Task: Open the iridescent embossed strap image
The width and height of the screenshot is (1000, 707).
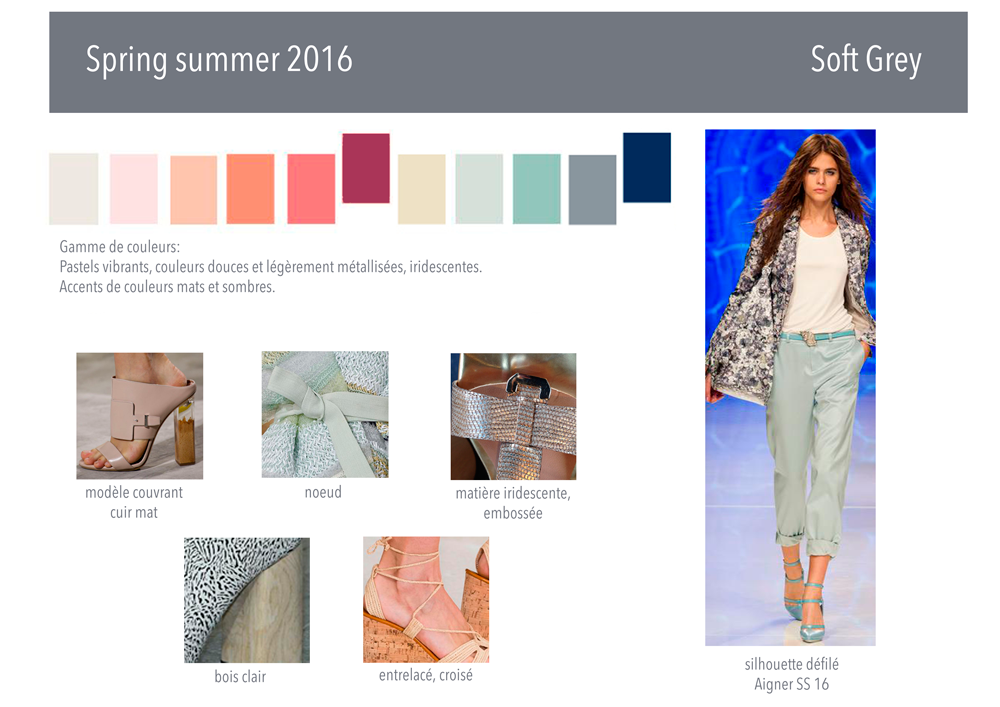Action: tap(513, 416)
